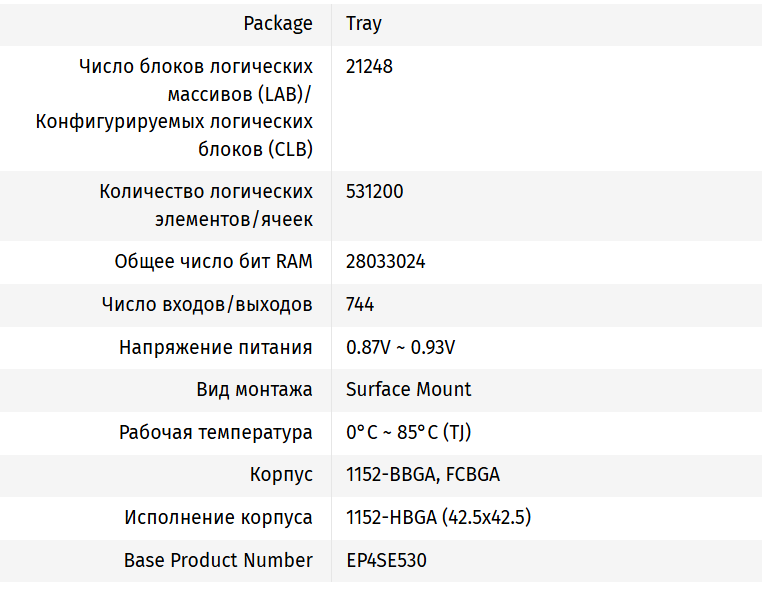
Task: Select the temperature value 0°C ~ 85°C (TJ)
Action: pos(408,433)
